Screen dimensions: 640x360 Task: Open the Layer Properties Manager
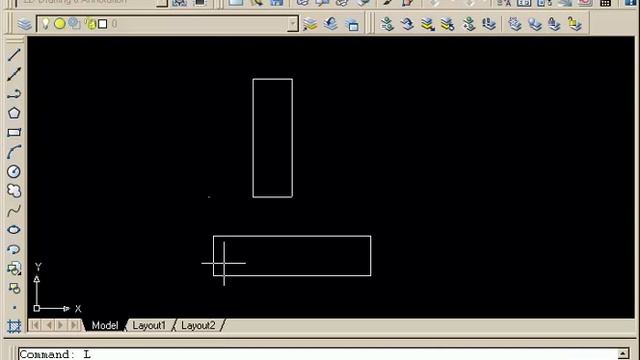point(24,24)
